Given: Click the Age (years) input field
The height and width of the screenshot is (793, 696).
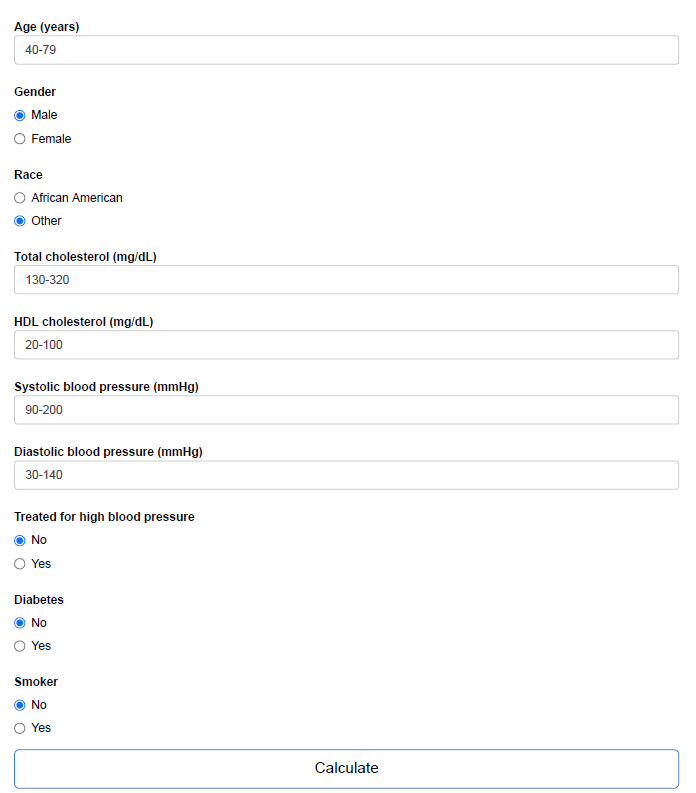Looking at the screenshot, I should click(346, 50).
